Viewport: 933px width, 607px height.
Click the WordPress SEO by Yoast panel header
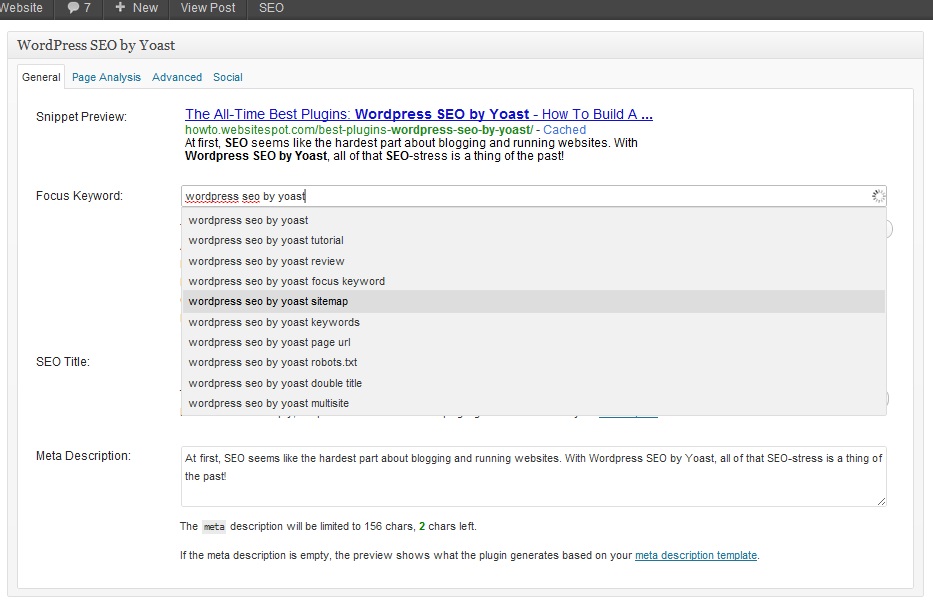[466, 45]
